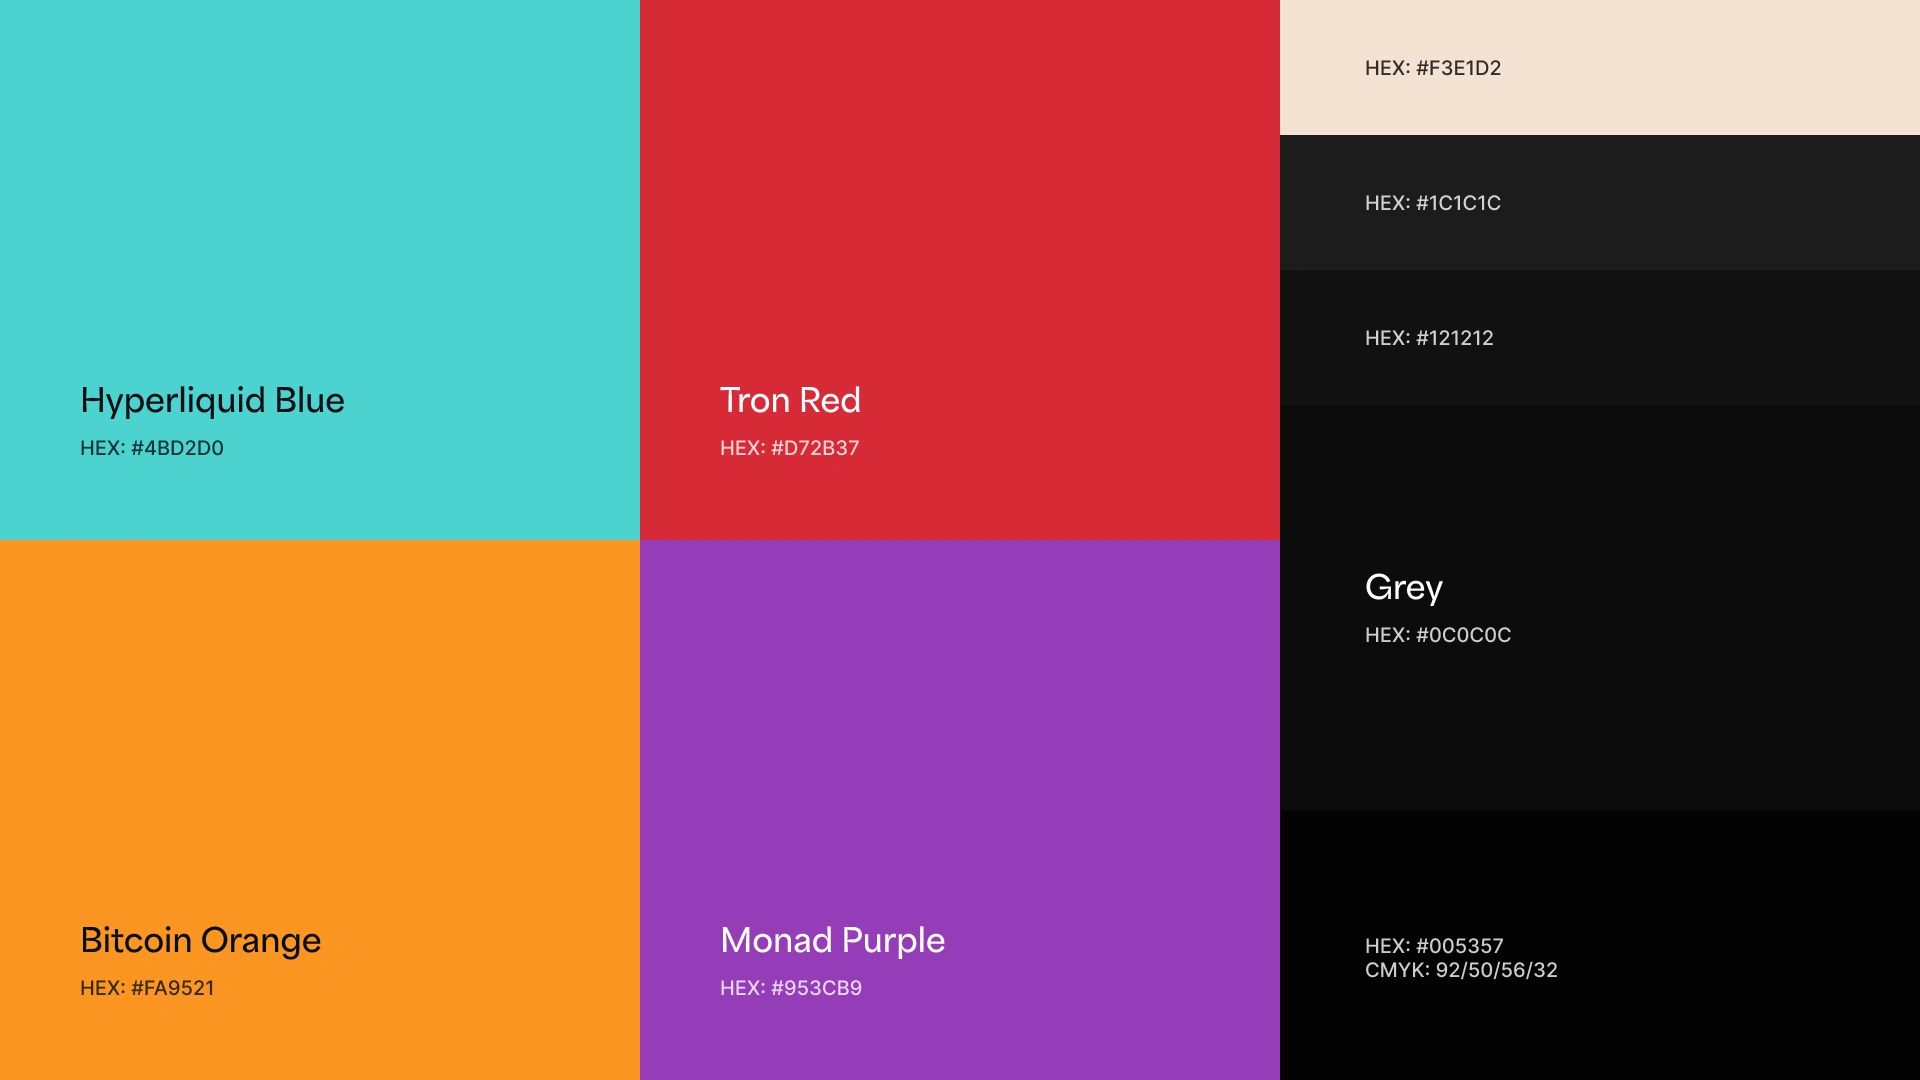The image size is (1920, 1080).
Task: Click the HEX: #953CB9 label
Action: click(x=790, y=988)
